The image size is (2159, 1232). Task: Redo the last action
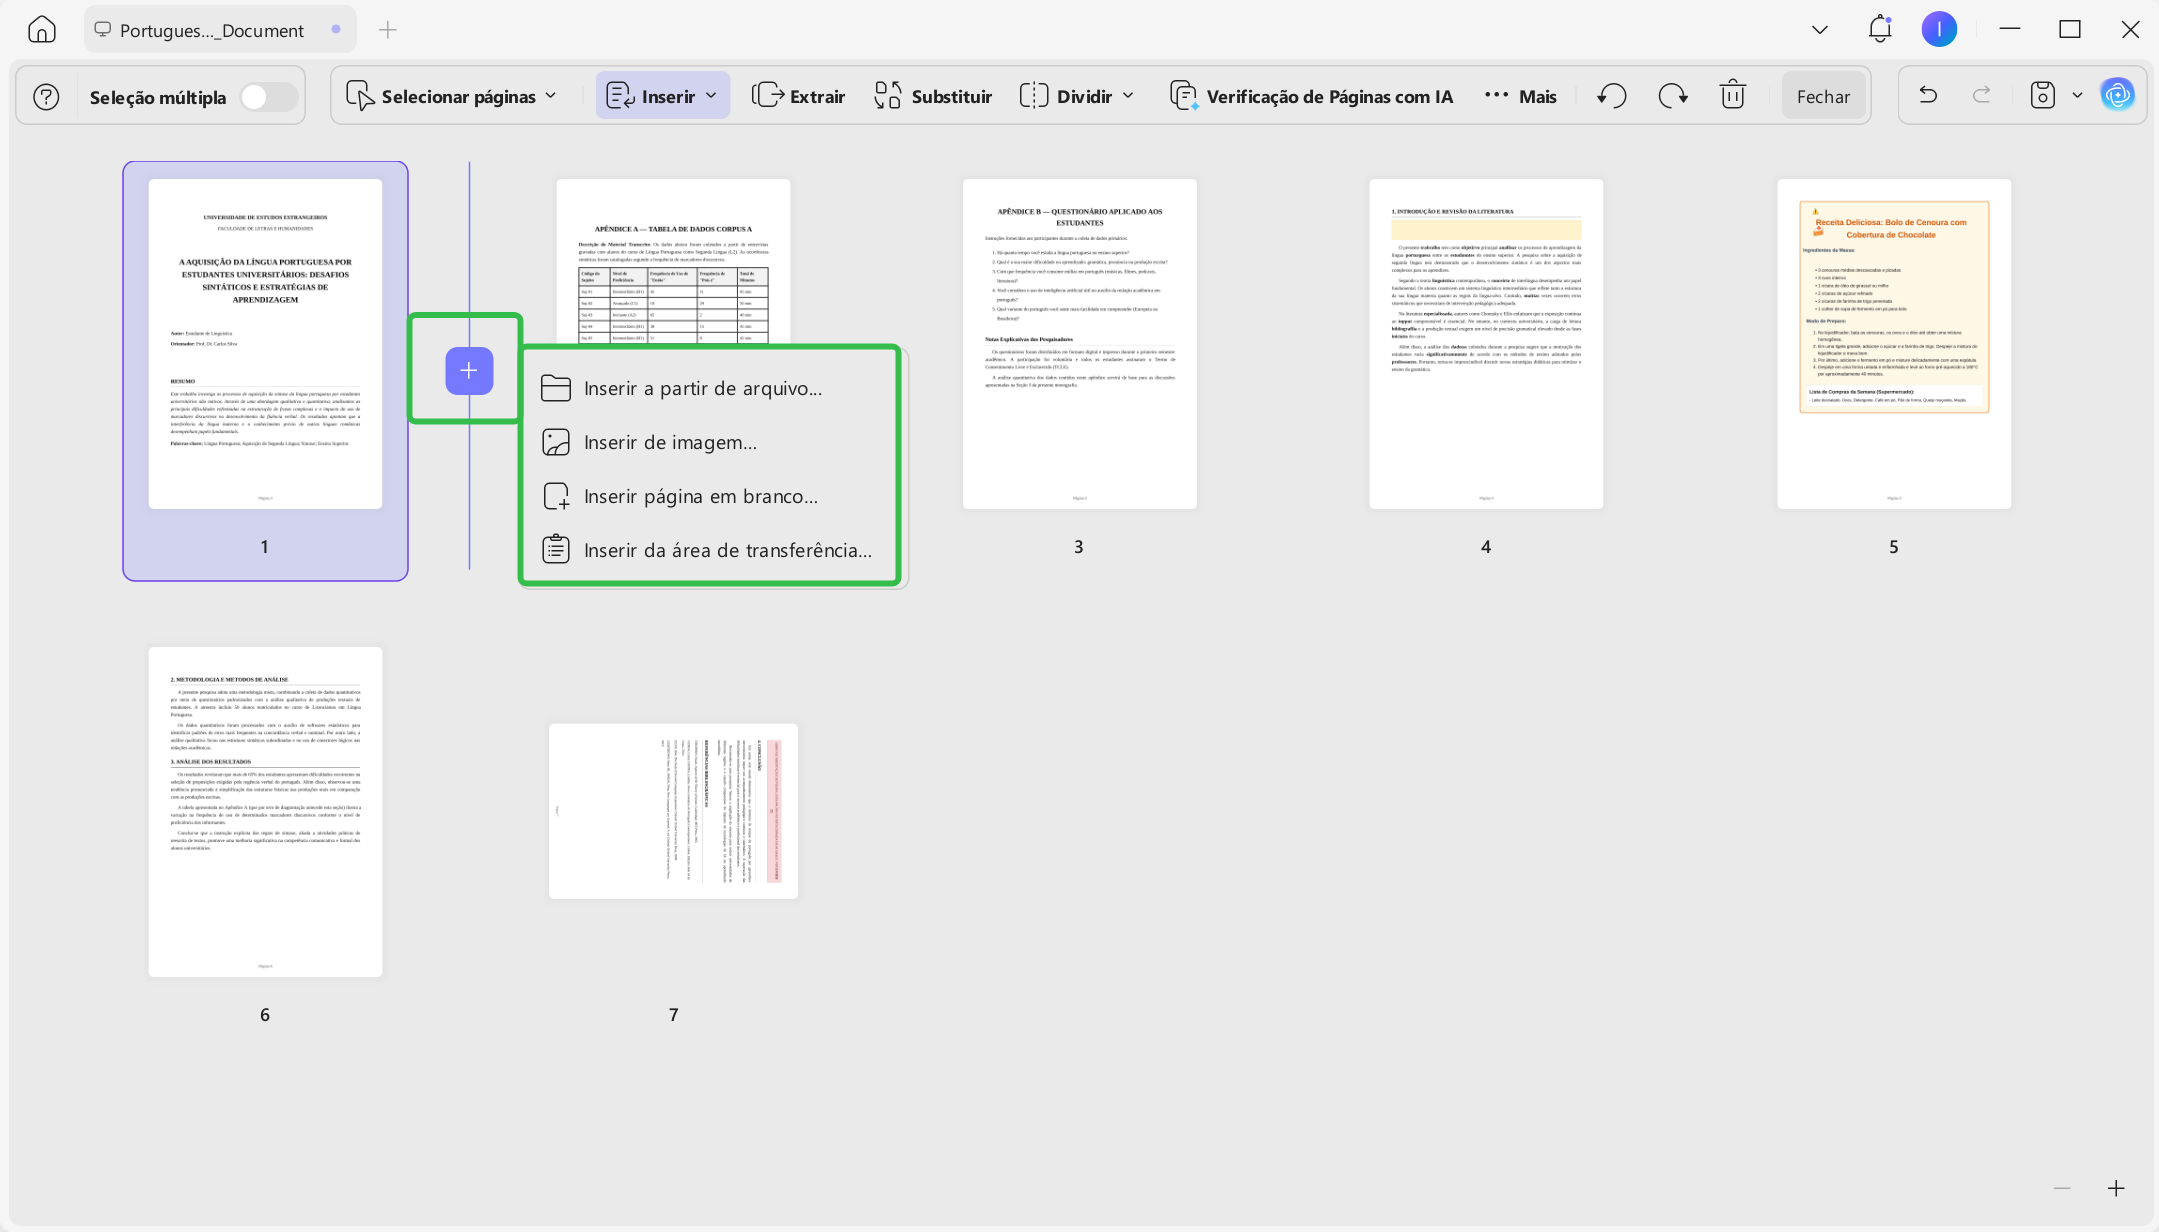(1981, 96)
